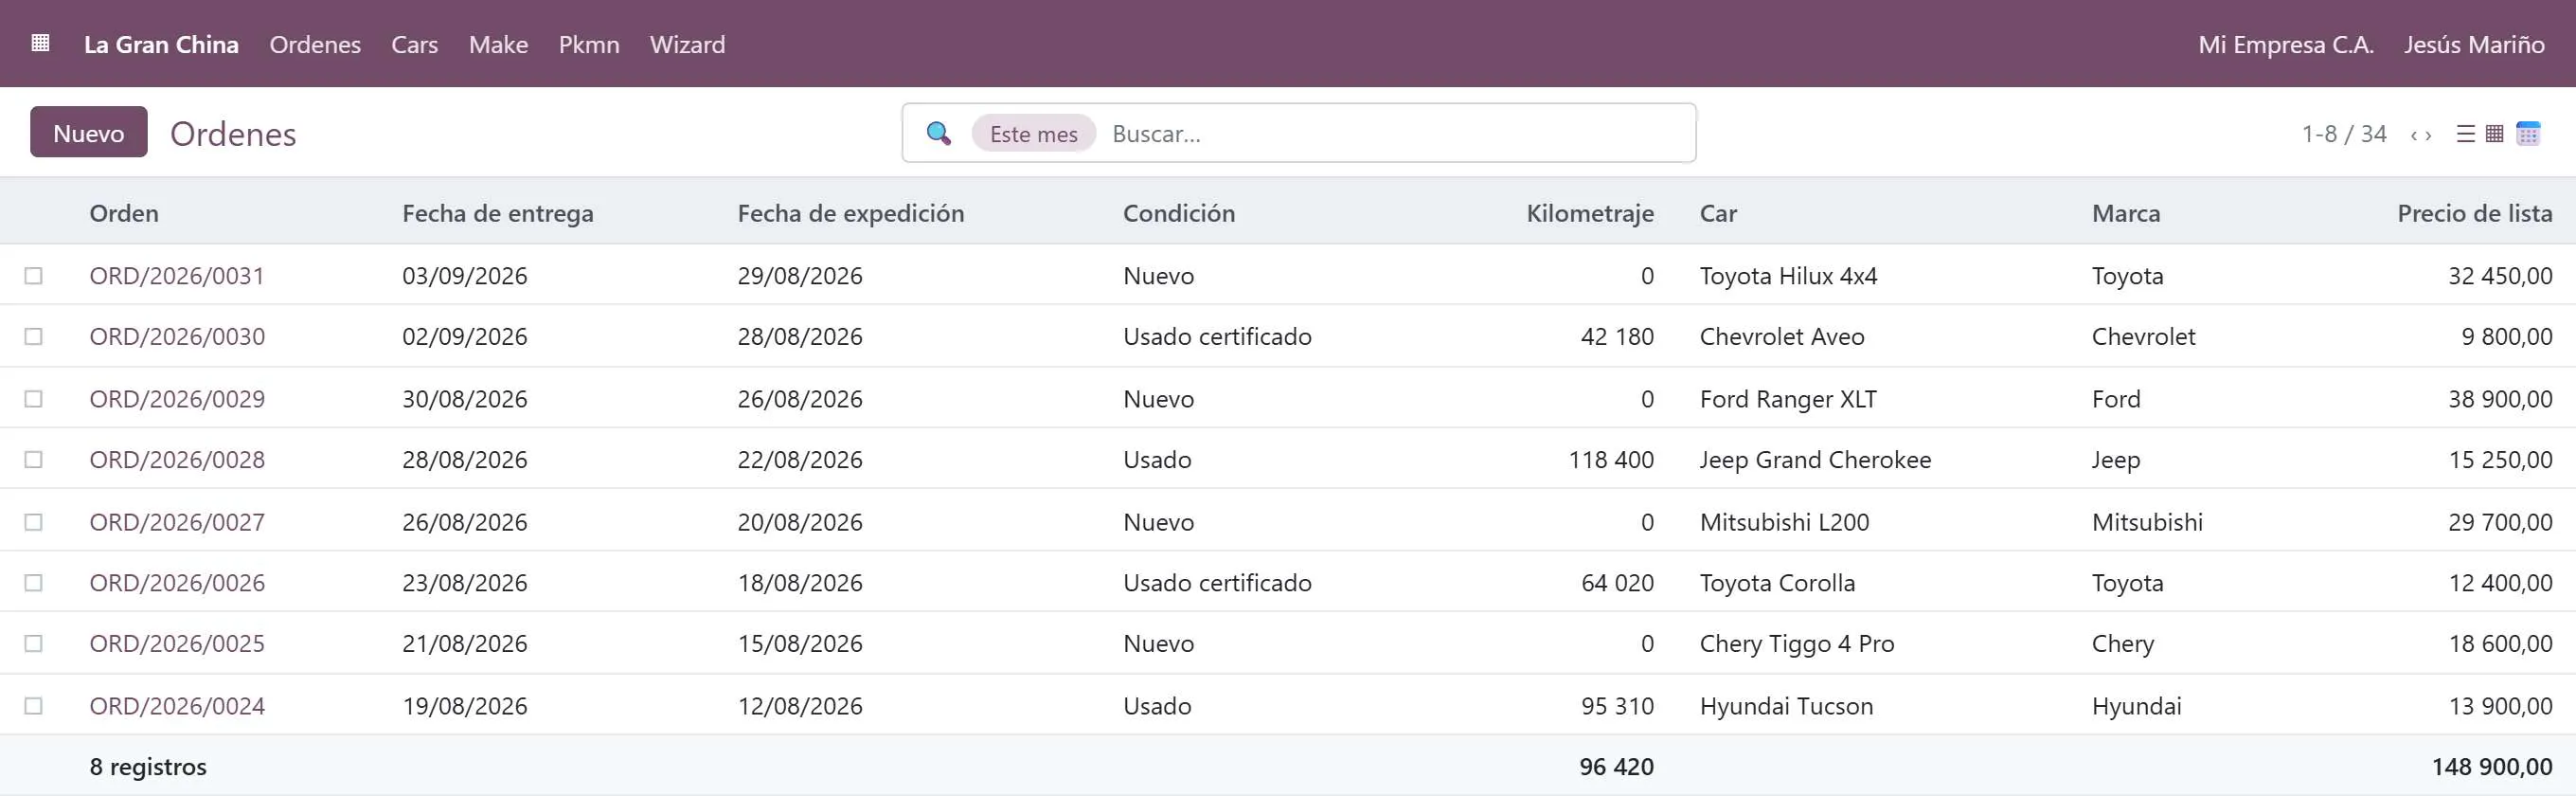Sort by Marca column header
This screenshot has height=796, width=2576.
[2126, 213]
